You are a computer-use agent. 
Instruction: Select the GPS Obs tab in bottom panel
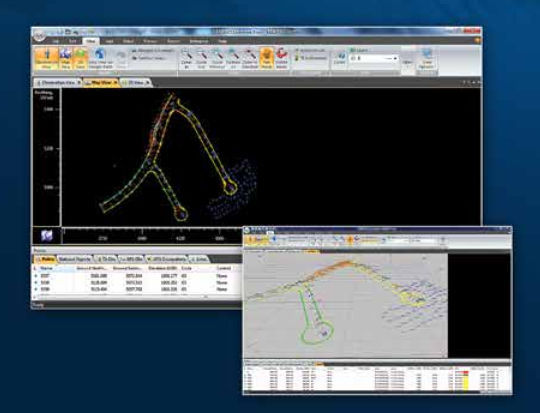[130, 259]
